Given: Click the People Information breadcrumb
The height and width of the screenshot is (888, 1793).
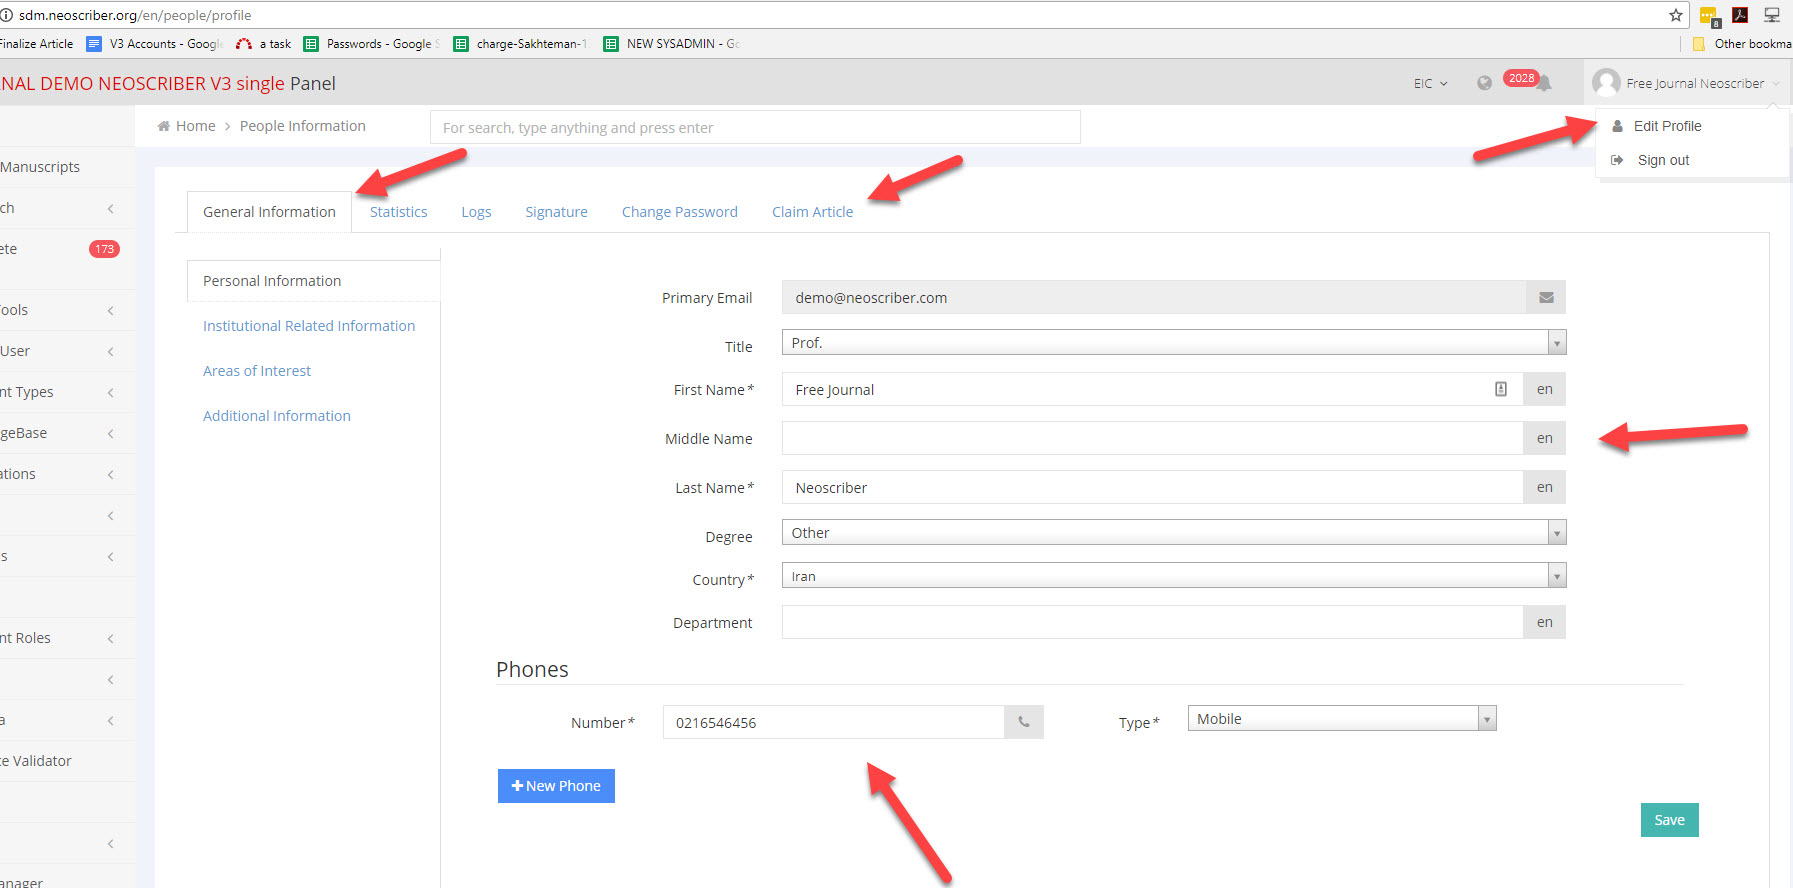Looking at the screenshot, I should pyautogui.click(x=302, y=126).
